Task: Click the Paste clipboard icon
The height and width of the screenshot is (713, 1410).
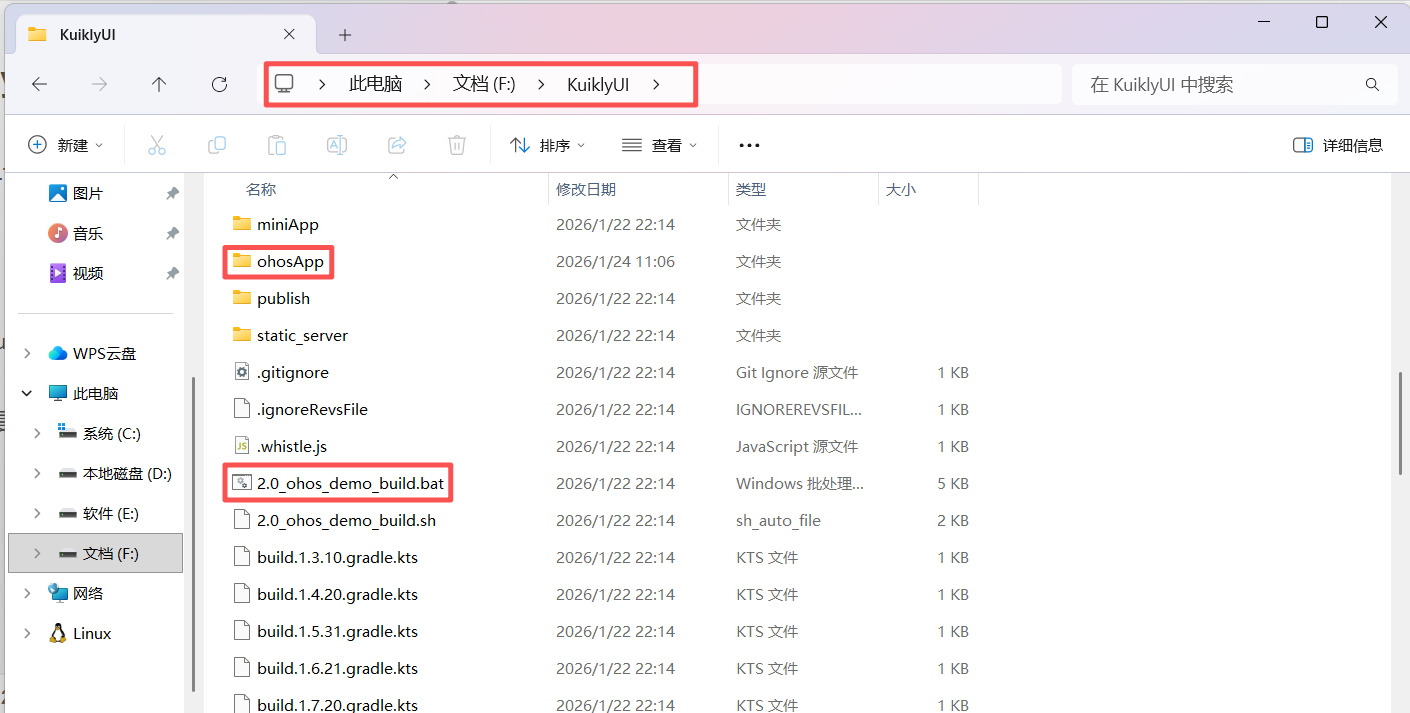Action: [x=277, y=145]
